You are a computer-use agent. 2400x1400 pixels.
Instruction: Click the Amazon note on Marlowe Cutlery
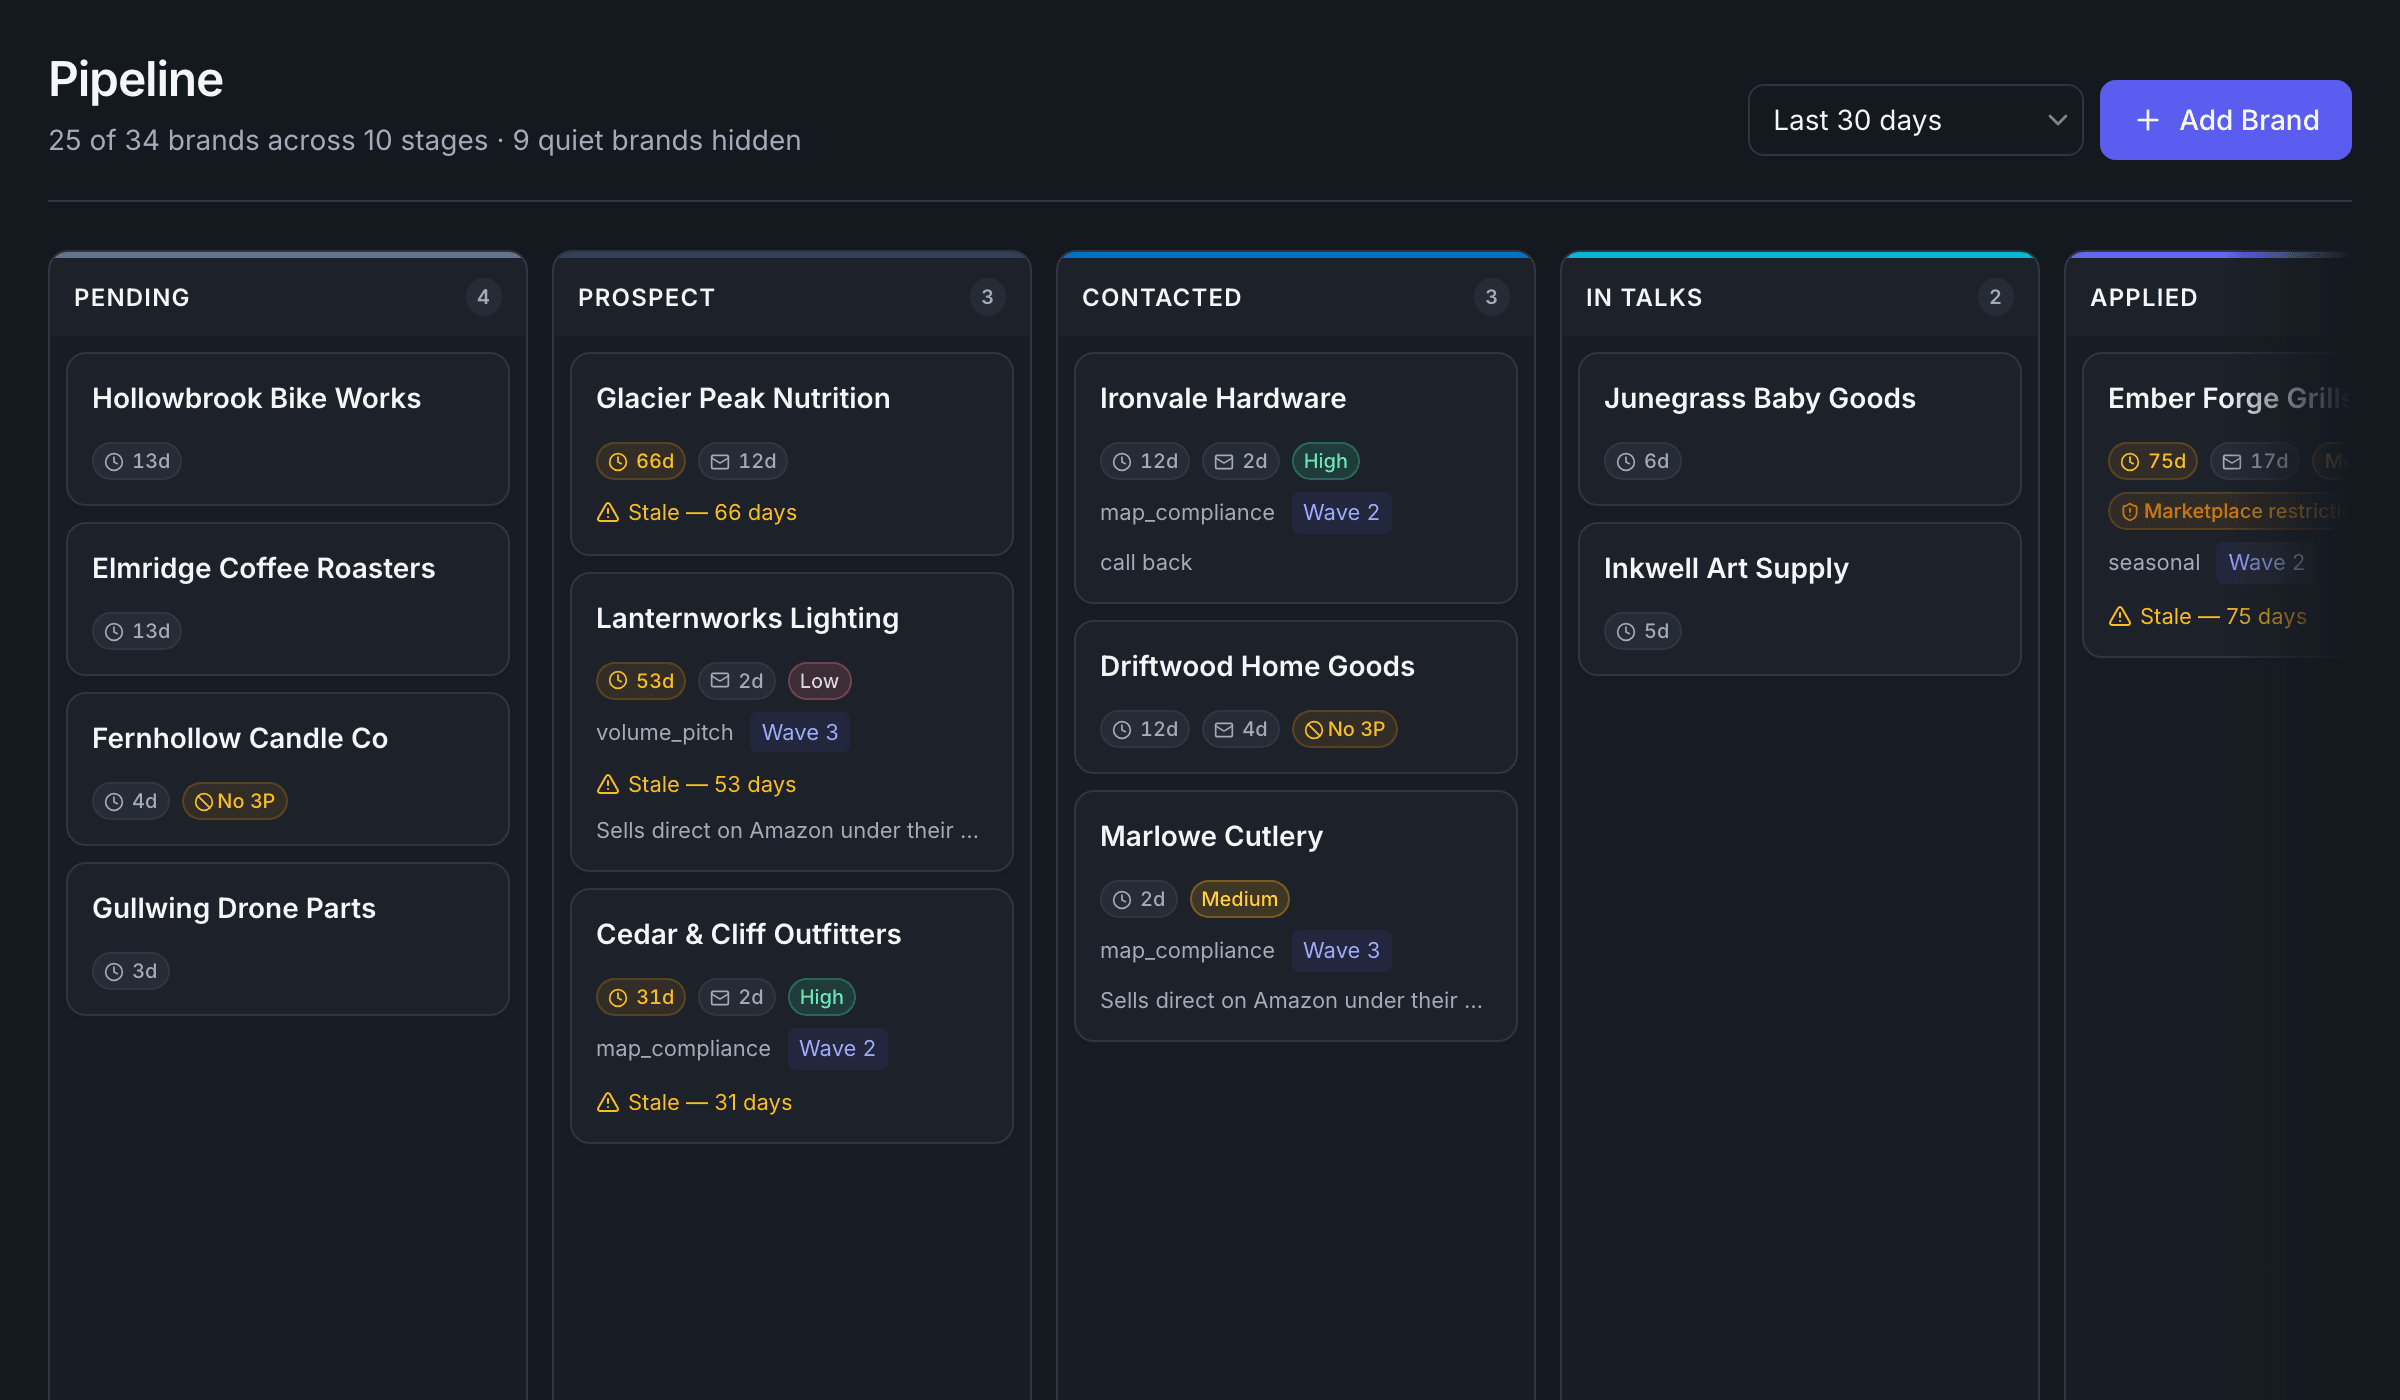point(1291,1000)
